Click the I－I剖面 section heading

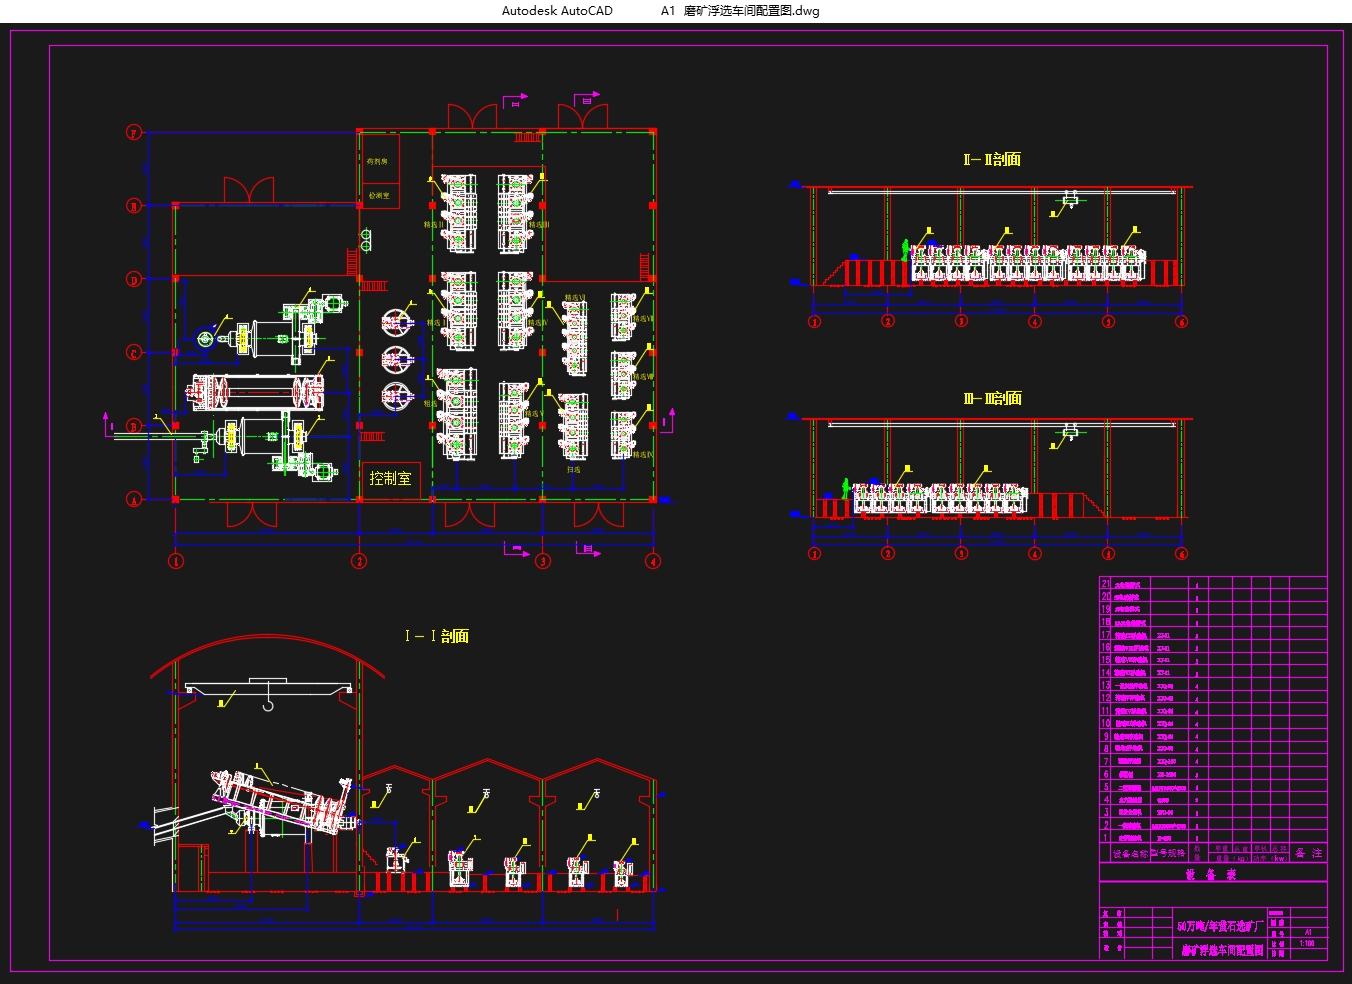pyautogui.click(x=436, y=636)
